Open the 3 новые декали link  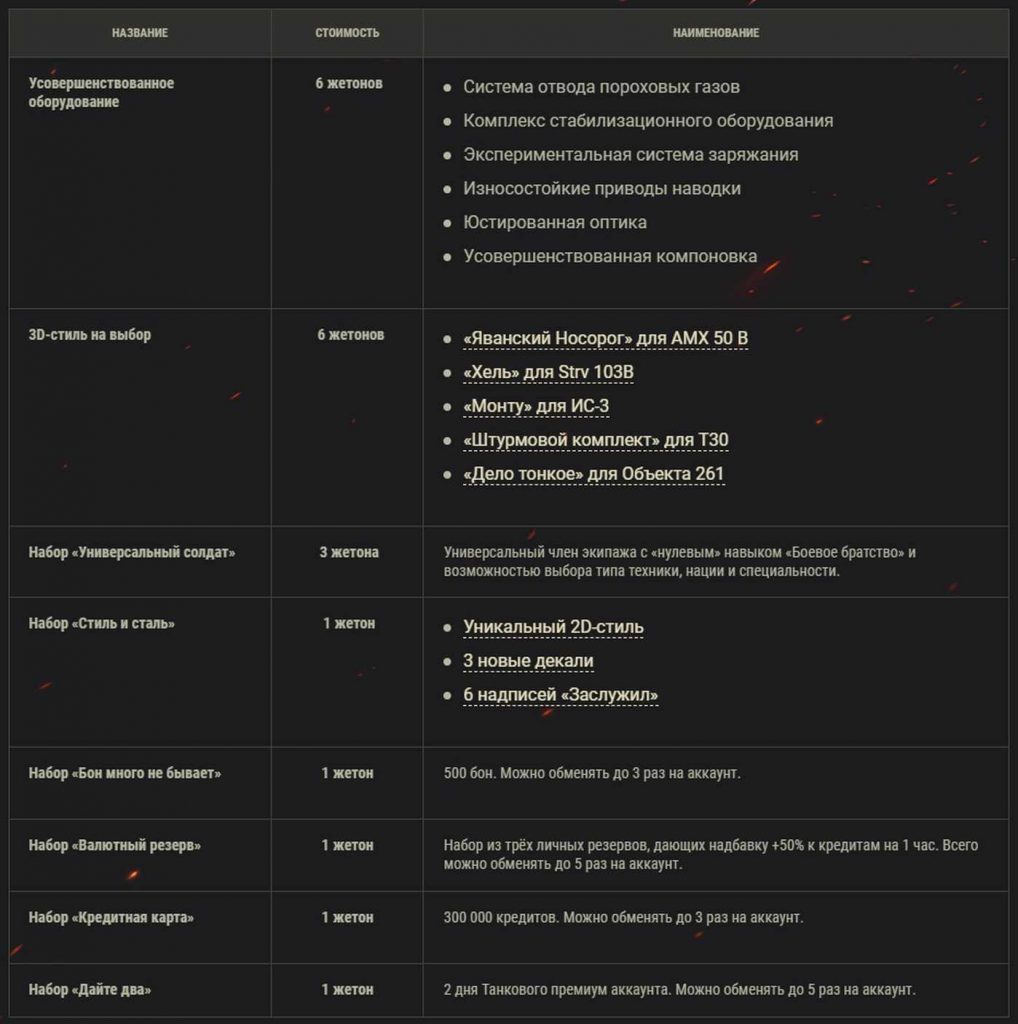[528, 661]
